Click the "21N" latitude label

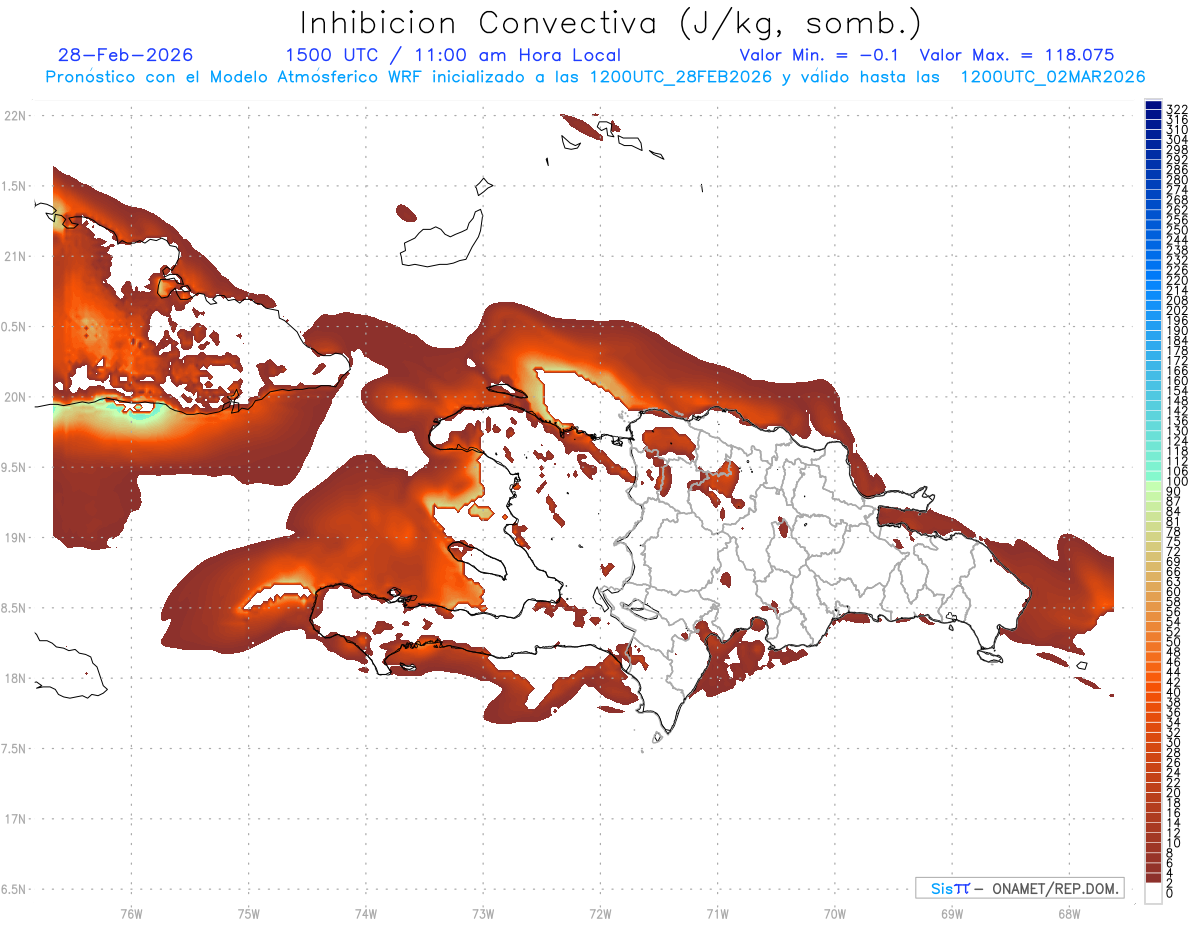click(15, 256)
